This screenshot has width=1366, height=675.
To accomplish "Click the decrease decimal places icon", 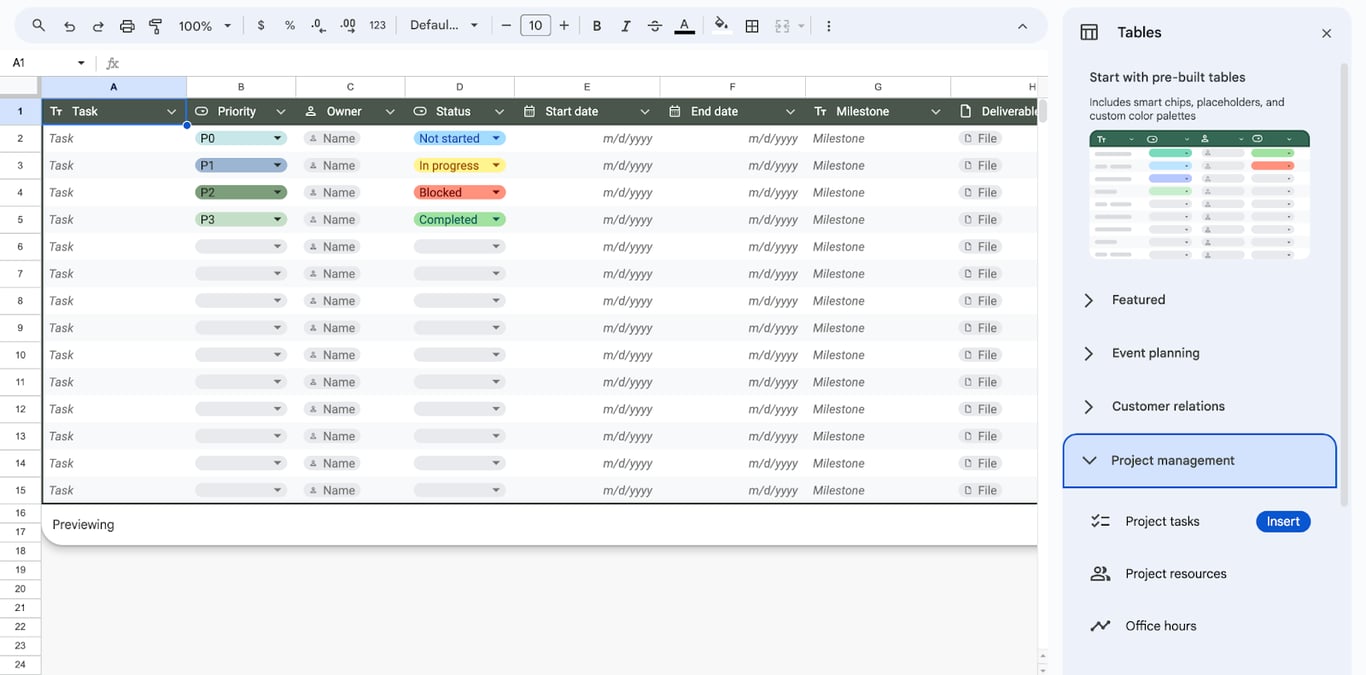I will coord(319,26).
